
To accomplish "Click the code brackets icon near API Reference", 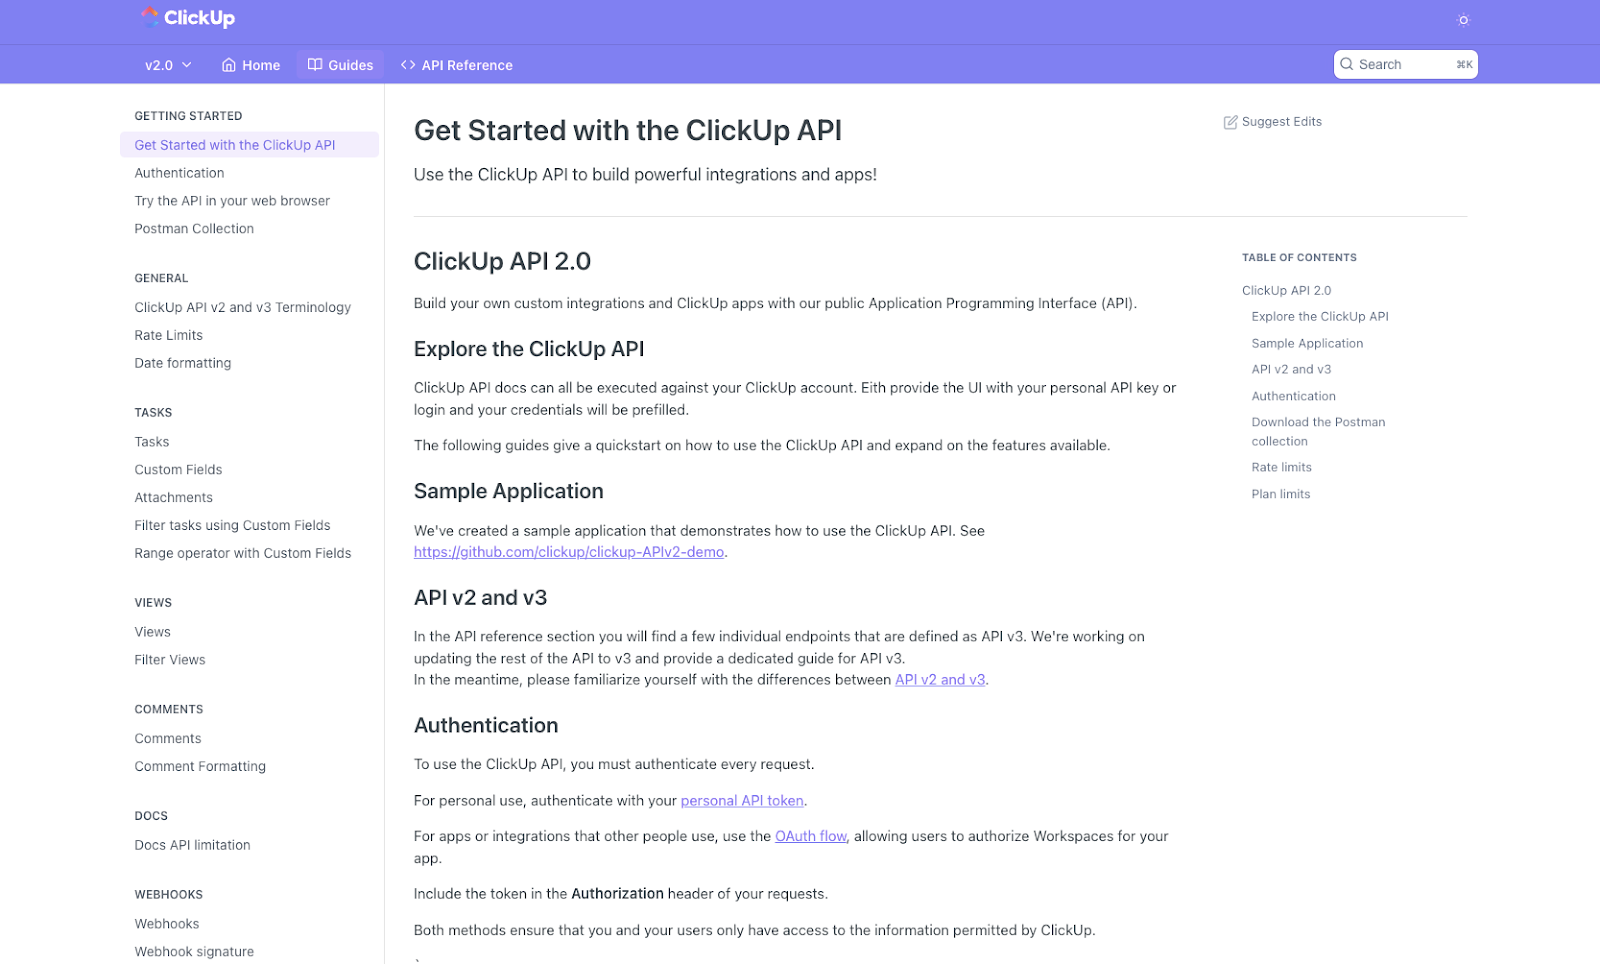I will click(x=406, y=64).
